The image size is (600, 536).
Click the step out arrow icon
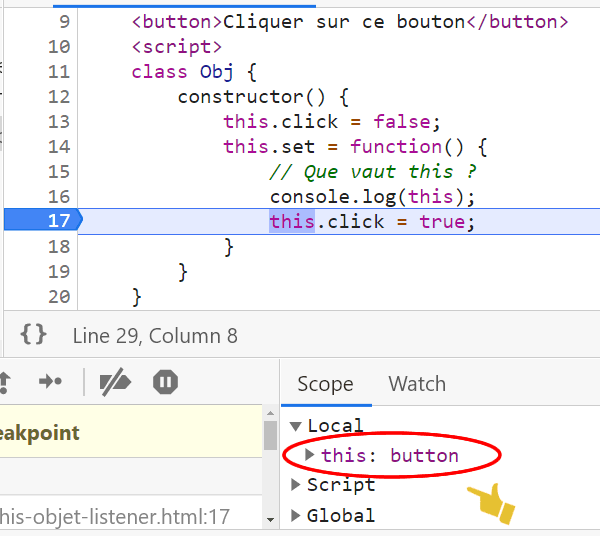4,383
